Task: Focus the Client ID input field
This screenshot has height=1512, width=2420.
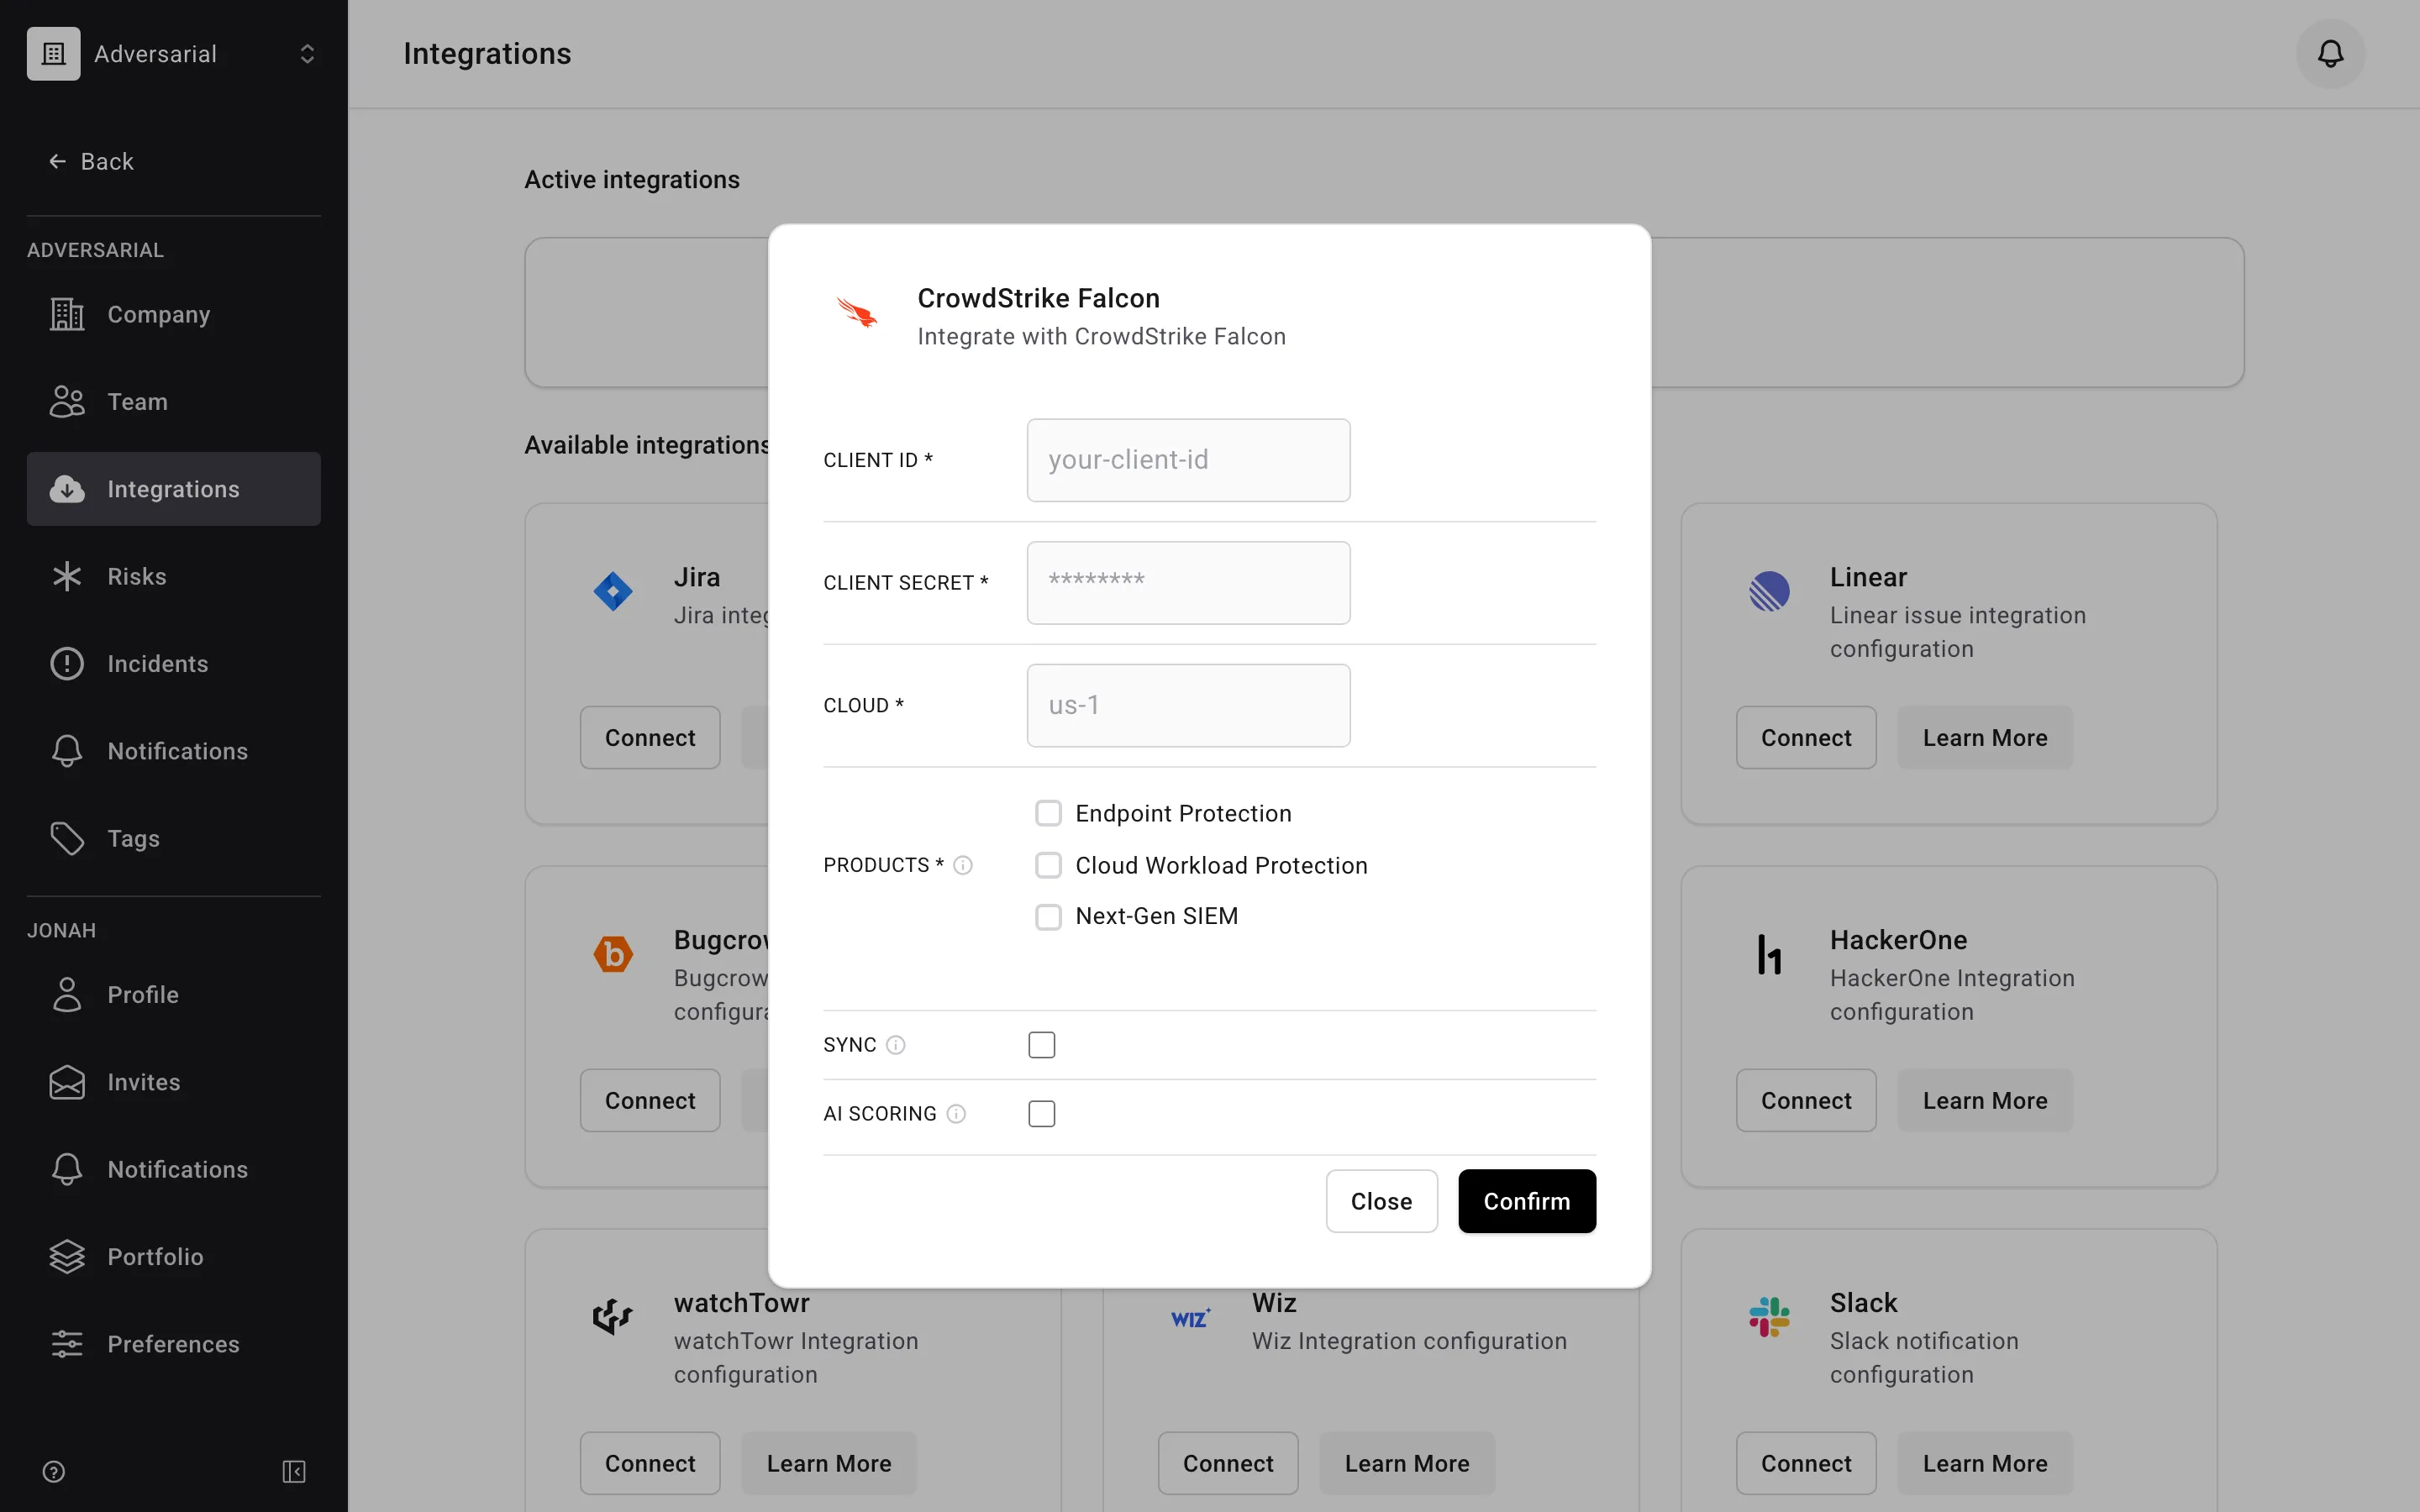Action: point(1188,460)
